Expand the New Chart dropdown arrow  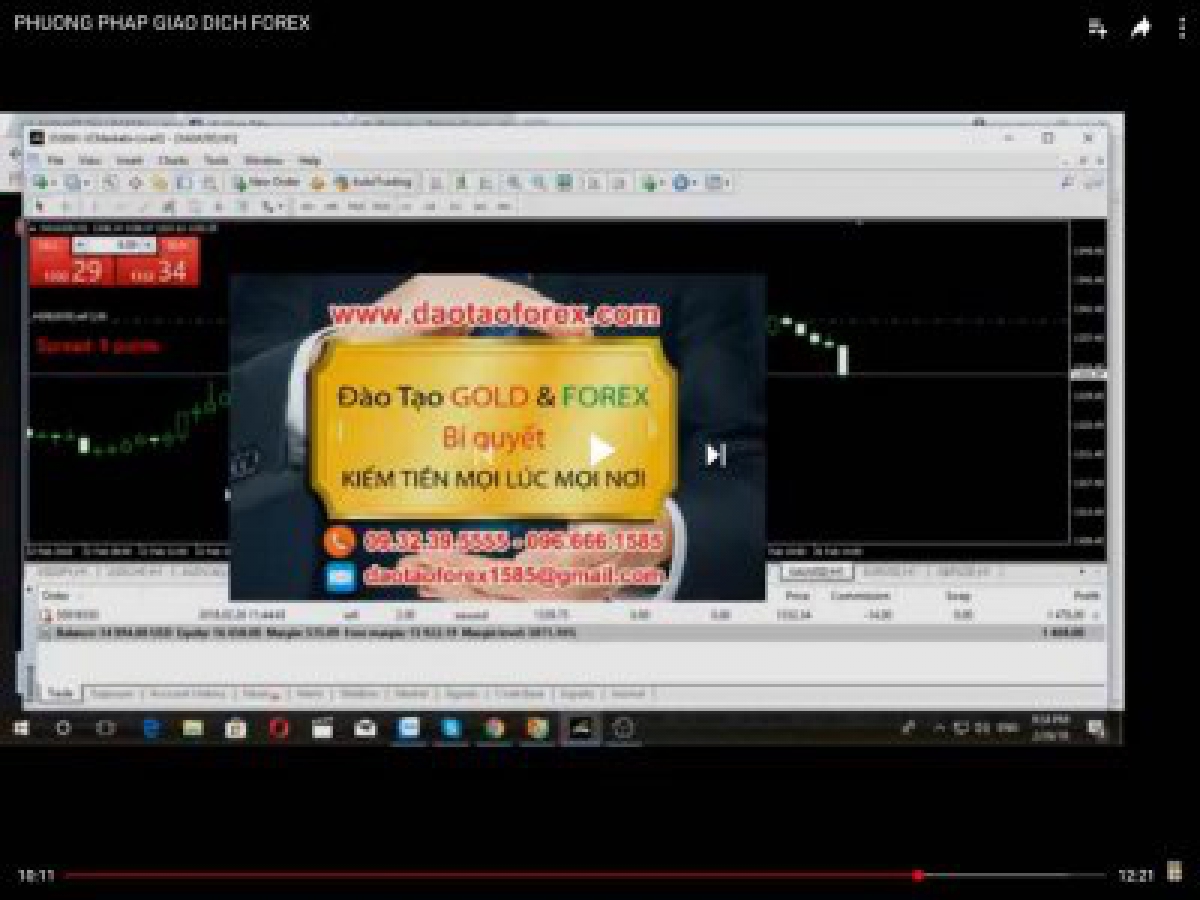pos(54,183)
